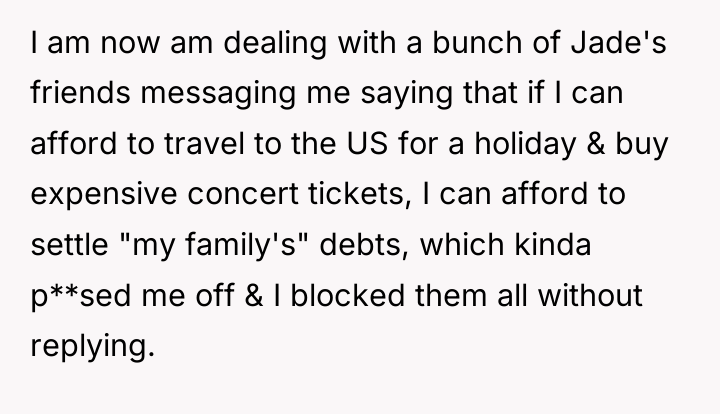This screenshot has height=414, width=720.
Task: Click the word "travel" in third line
Action: pos(204,143)
